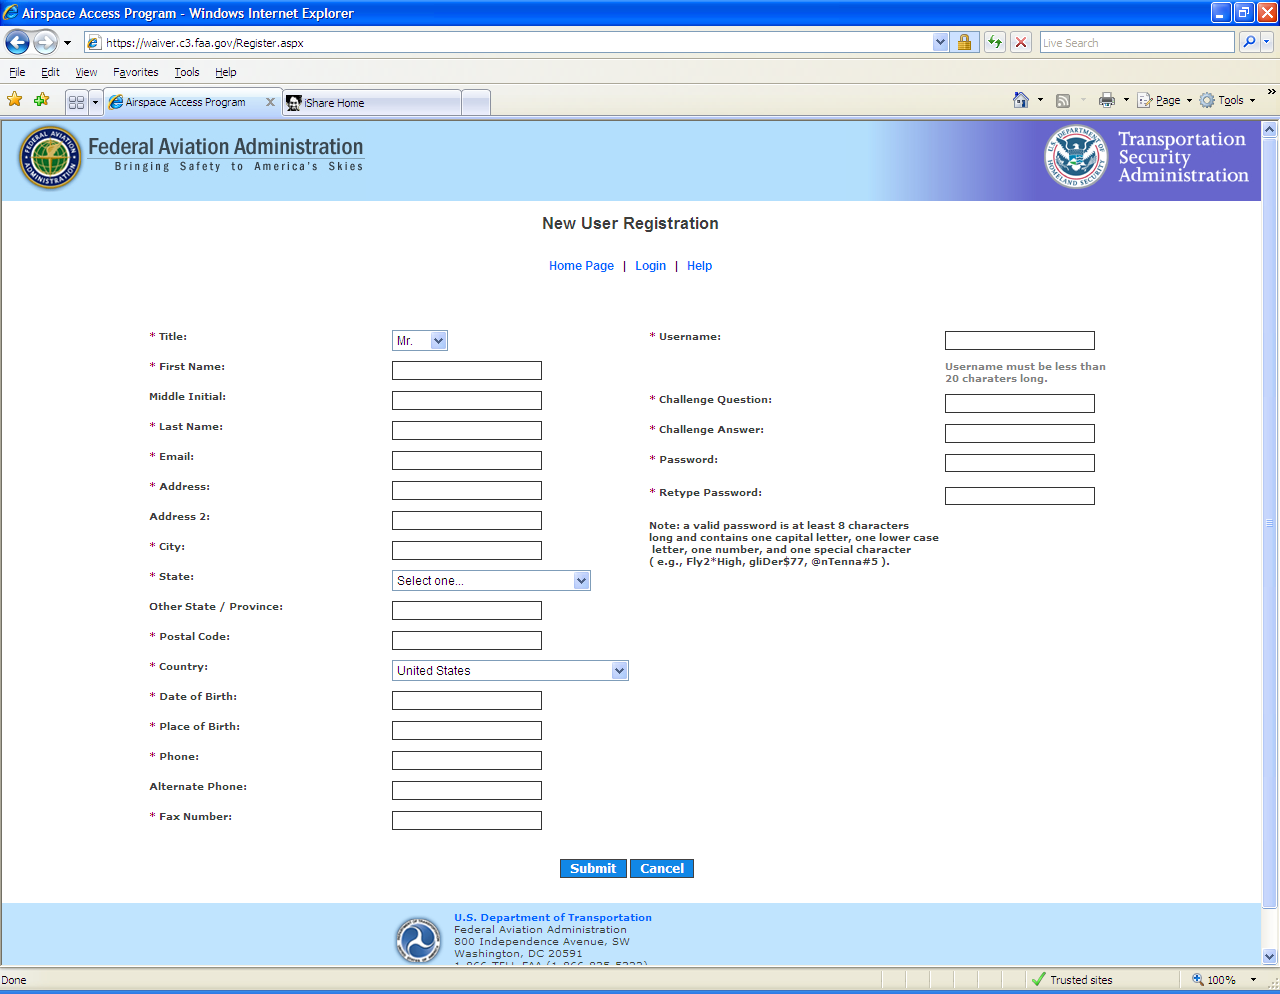Open the tab list dropdown arrow
Image resolution: width=1280 pixels, height=994 pixels.
(95, 102)
